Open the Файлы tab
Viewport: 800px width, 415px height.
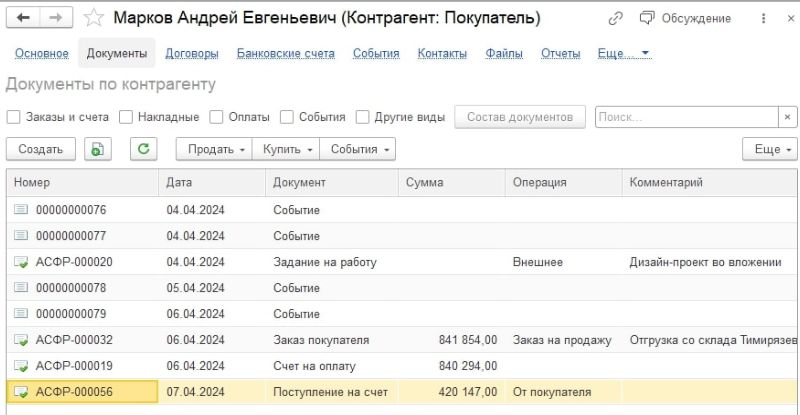pos(504,53)
